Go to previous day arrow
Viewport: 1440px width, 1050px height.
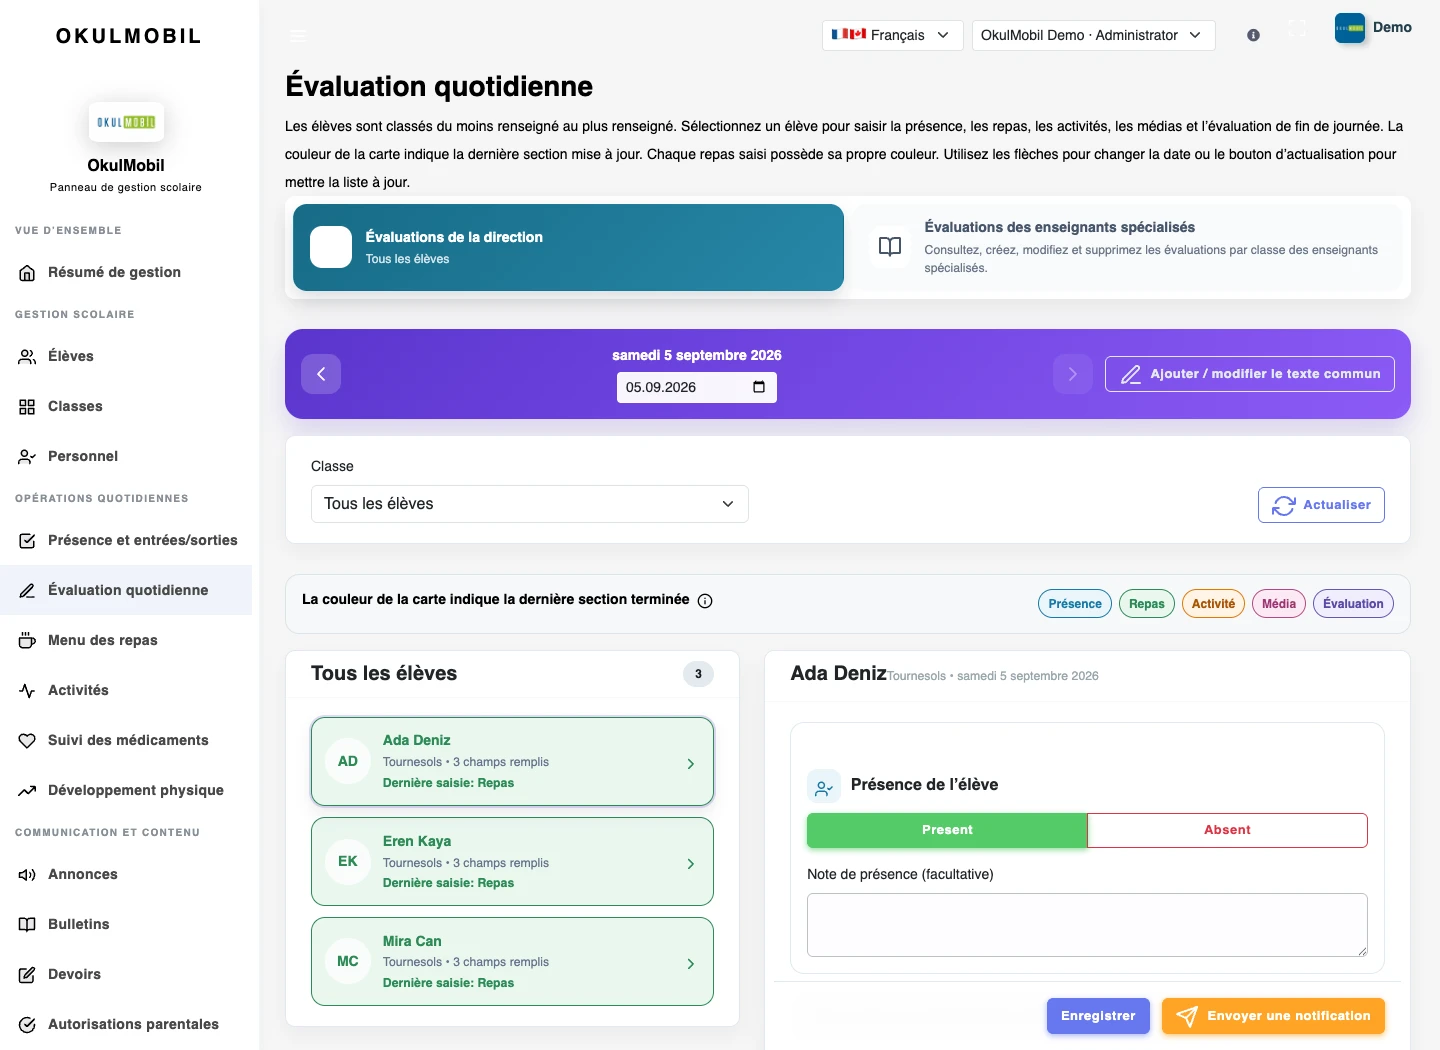click(x=321, y=374)
